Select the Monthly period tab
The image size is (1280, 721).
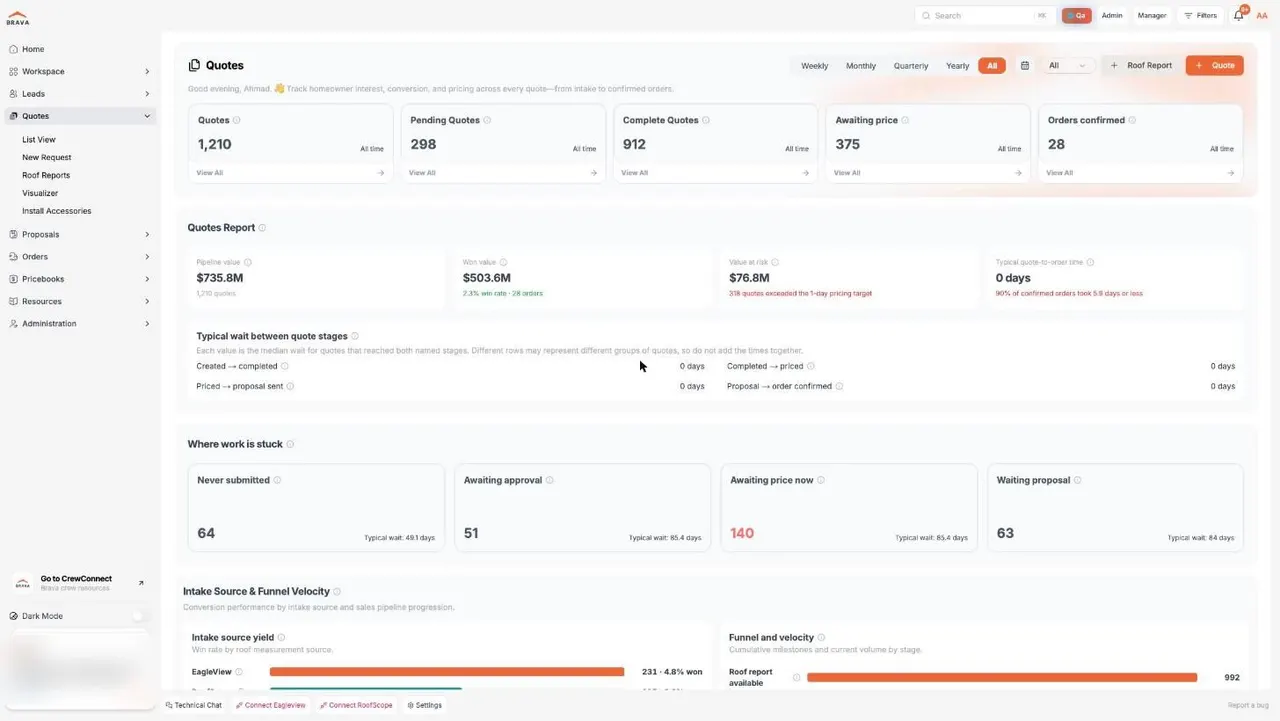(x=861, y=66)
